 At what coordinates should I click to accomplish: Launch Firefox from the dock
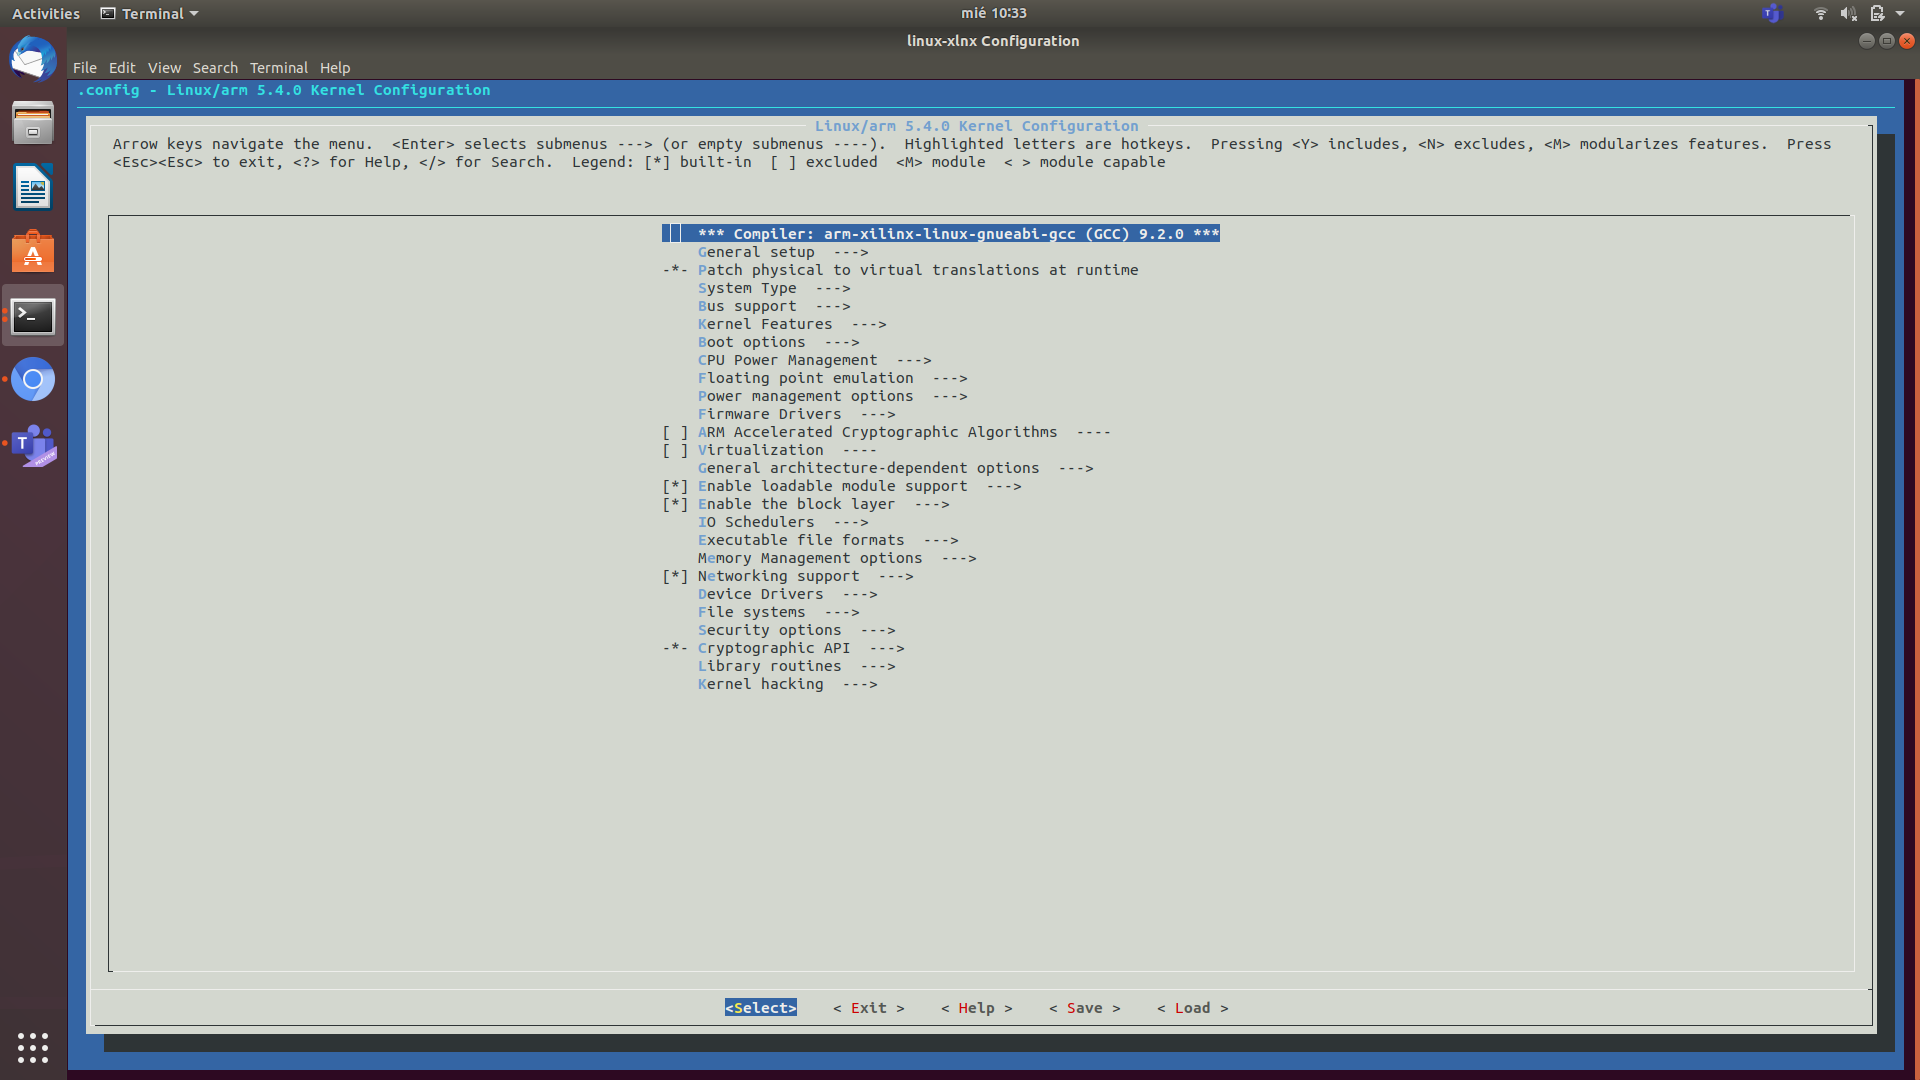pos(33,379)
